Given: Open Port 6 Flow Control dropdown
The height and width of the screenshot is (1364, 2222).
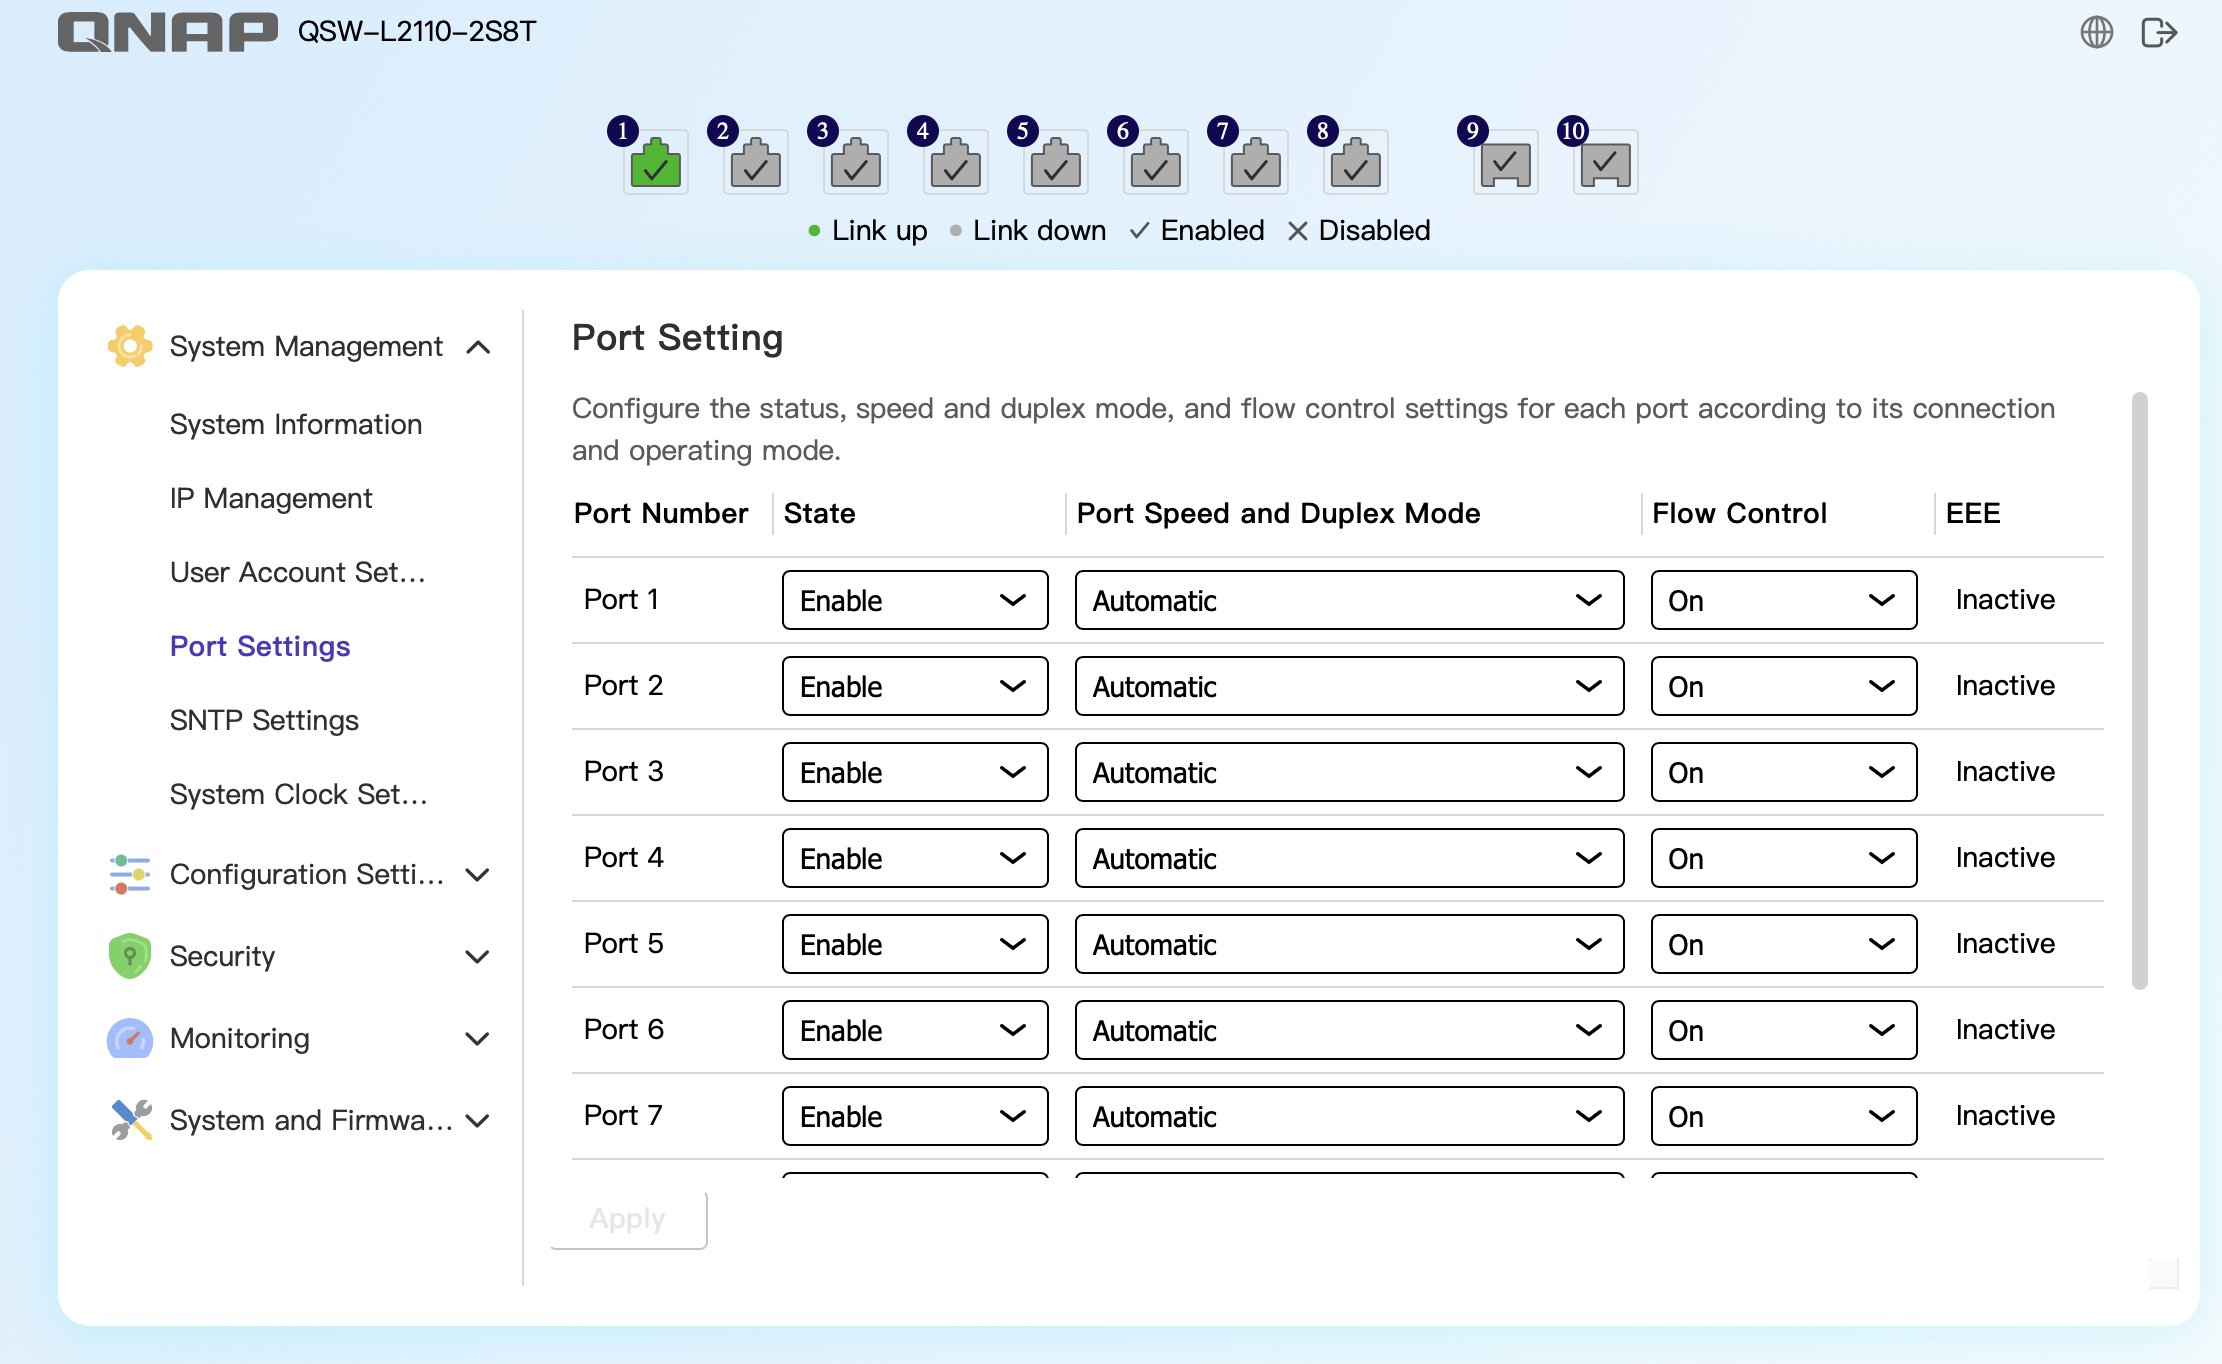Looking at the screenshot, I should tap(1784, 1030).
